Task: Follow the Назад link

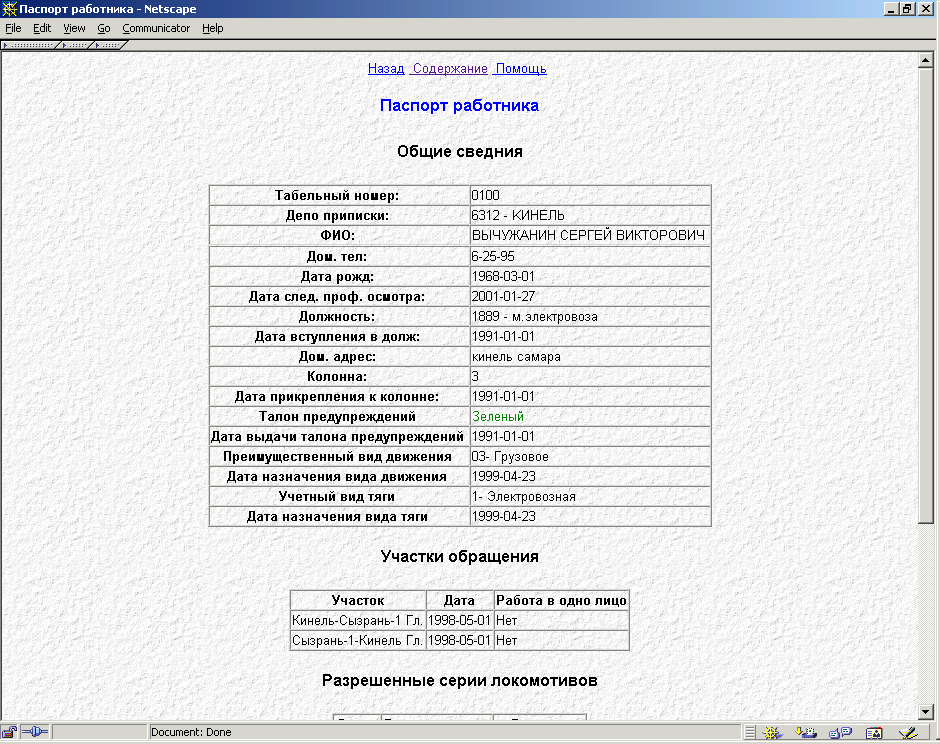Action: (x=386, y=68)
